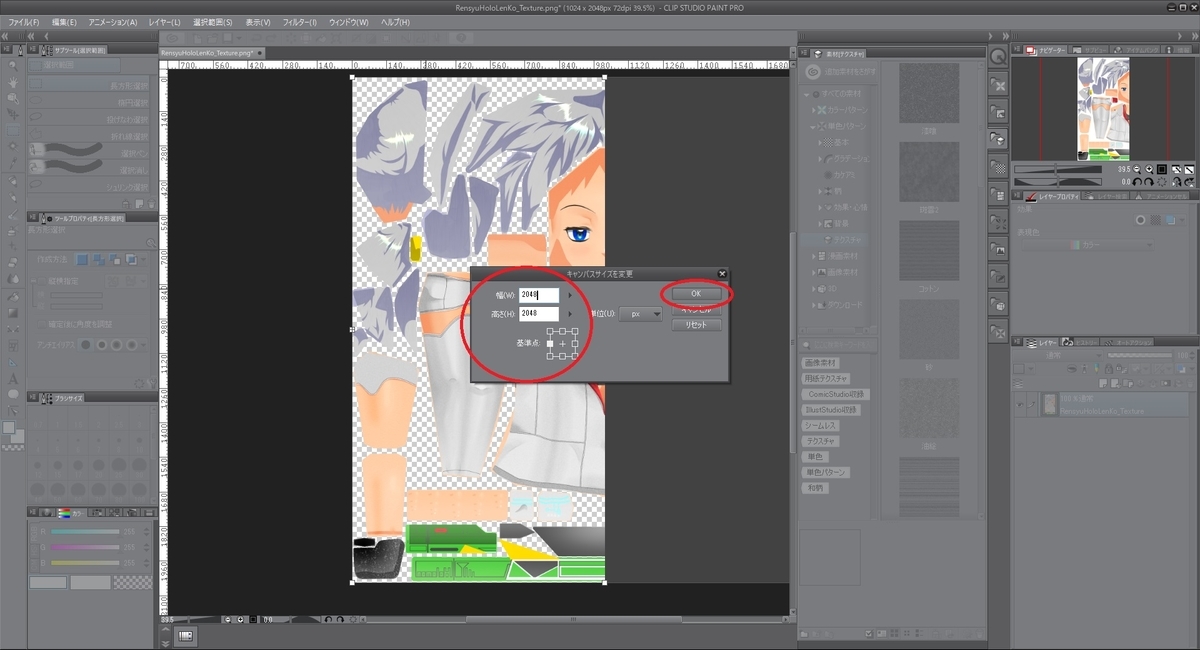This screenshot has width=1200, height=650.
Task: Click the zoom out icon in Navigator
Action: pyautogui.click(x=1136, y=170)
